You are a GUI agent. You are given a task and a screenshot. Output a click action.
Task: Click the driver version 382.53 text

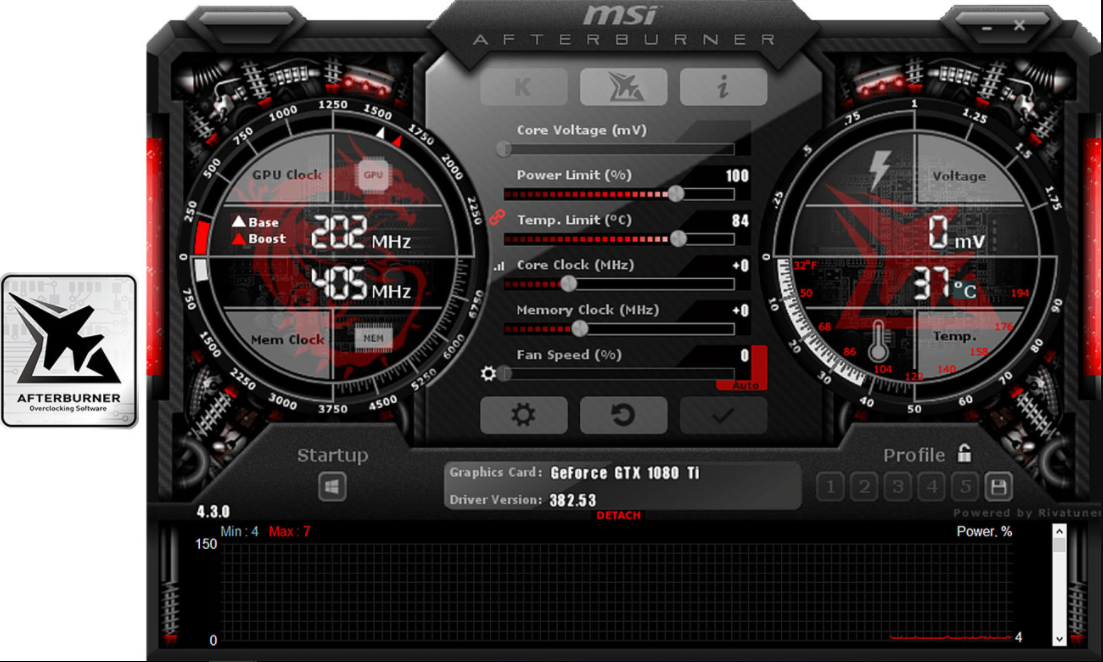point(573,500)
